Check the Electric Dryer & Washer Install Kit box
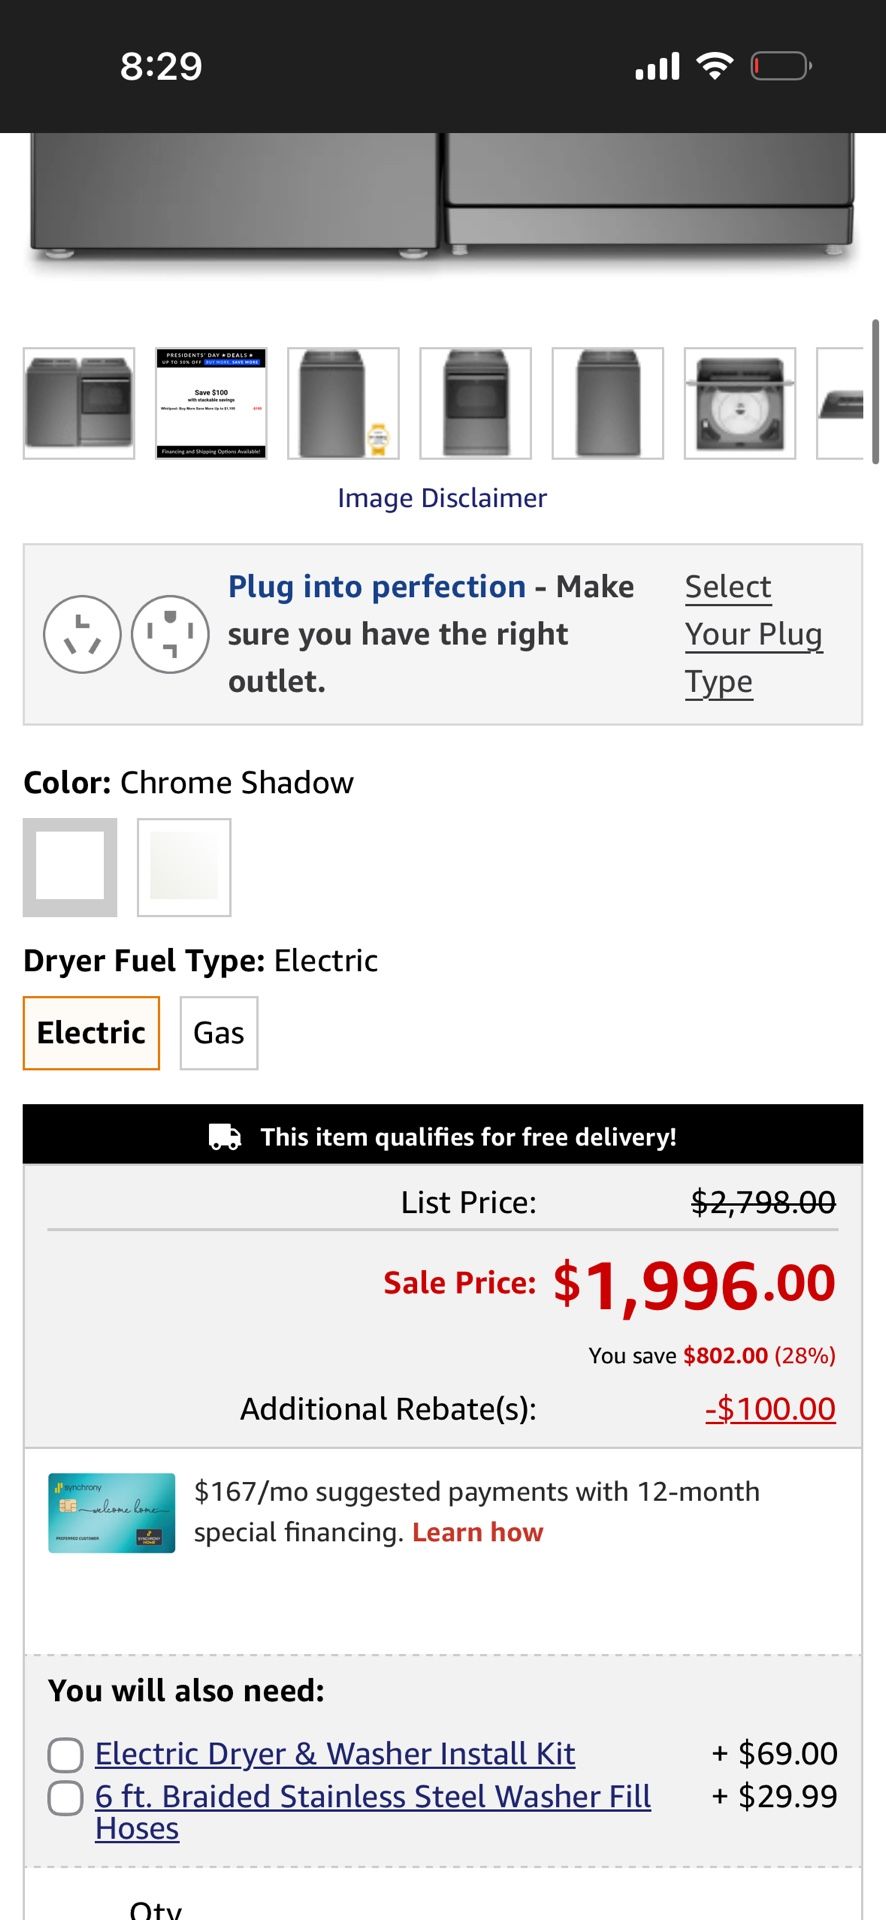 pos(66,1754)
